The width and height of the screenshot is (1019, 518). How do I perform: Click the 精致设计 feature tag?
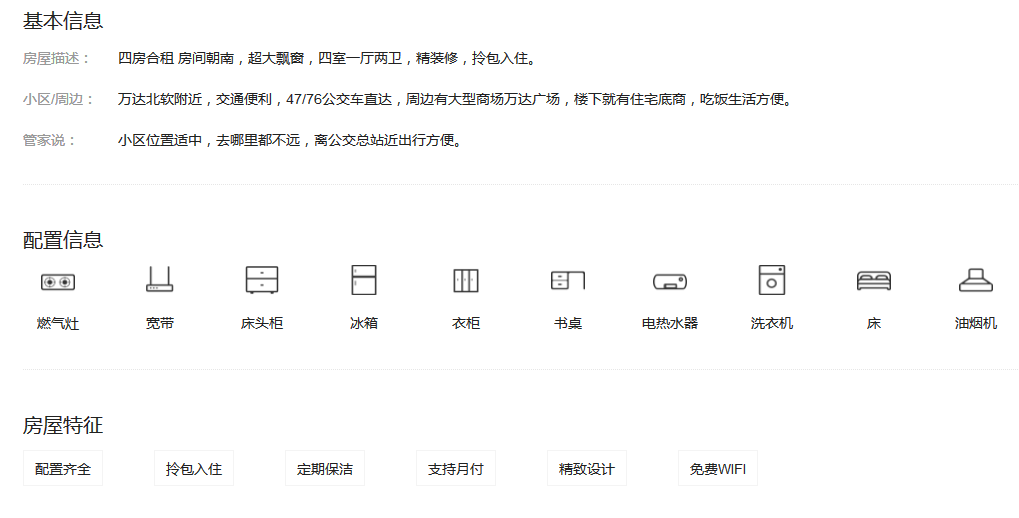(587, 468)
